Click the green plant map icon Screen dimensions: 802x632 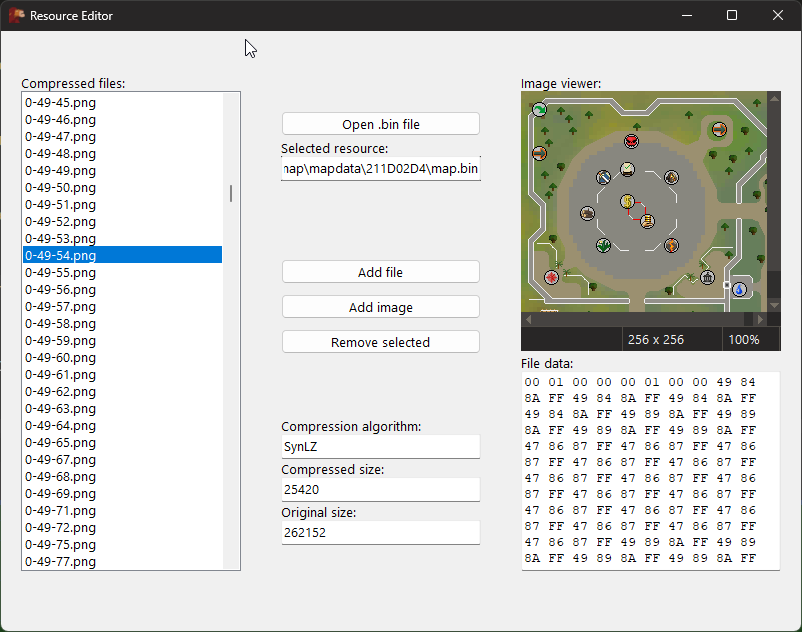pyautogui.click(x=604, y=245)
